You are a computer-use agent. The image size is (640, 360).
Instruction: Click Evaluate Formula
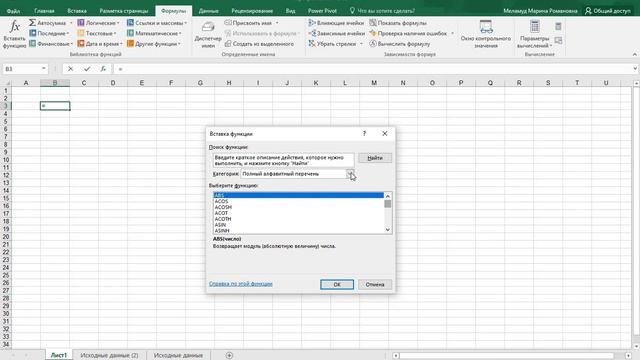pyautogui.click(x=400, y=44)
